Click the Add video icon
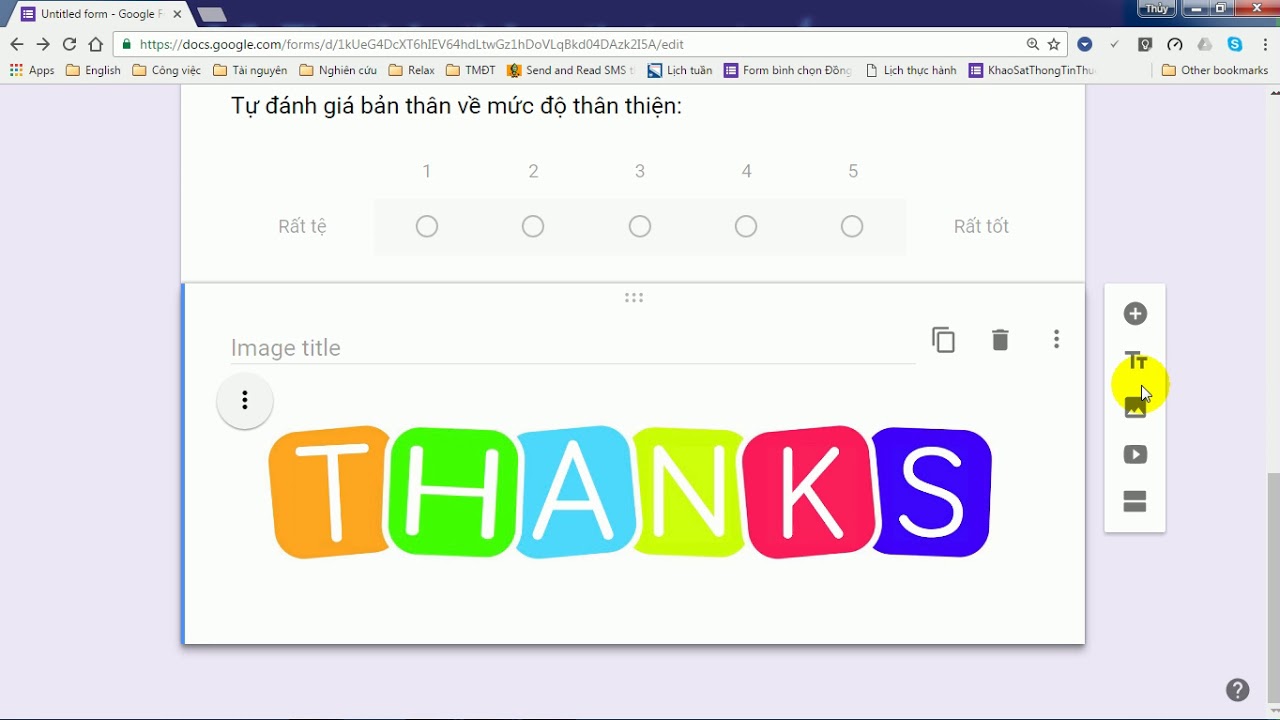 (x=1135, y=455)
